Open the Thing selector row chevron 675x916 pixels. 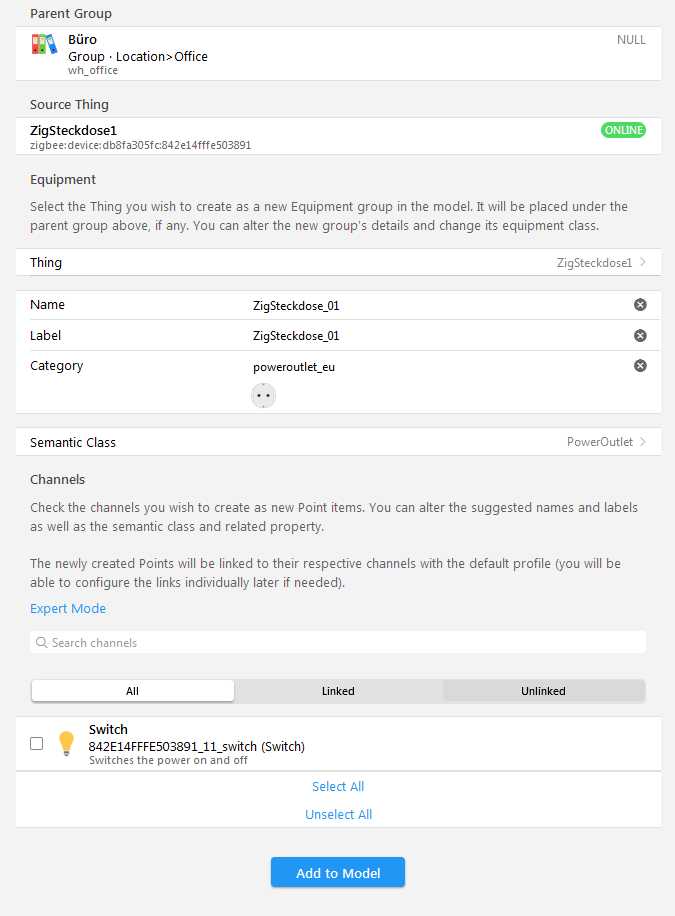coord(642,263)
